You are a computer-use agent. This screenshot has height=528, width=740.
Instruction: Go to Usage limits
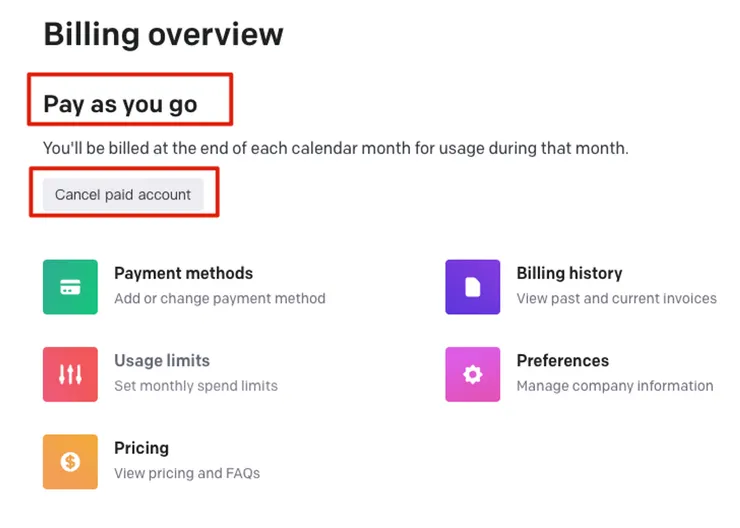[x=162, y=360]
